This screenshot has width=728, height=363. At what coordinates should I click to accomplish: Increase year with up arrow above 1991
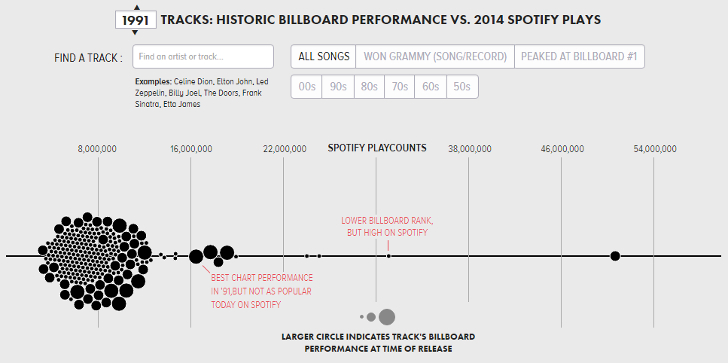[x=136, y=7]
